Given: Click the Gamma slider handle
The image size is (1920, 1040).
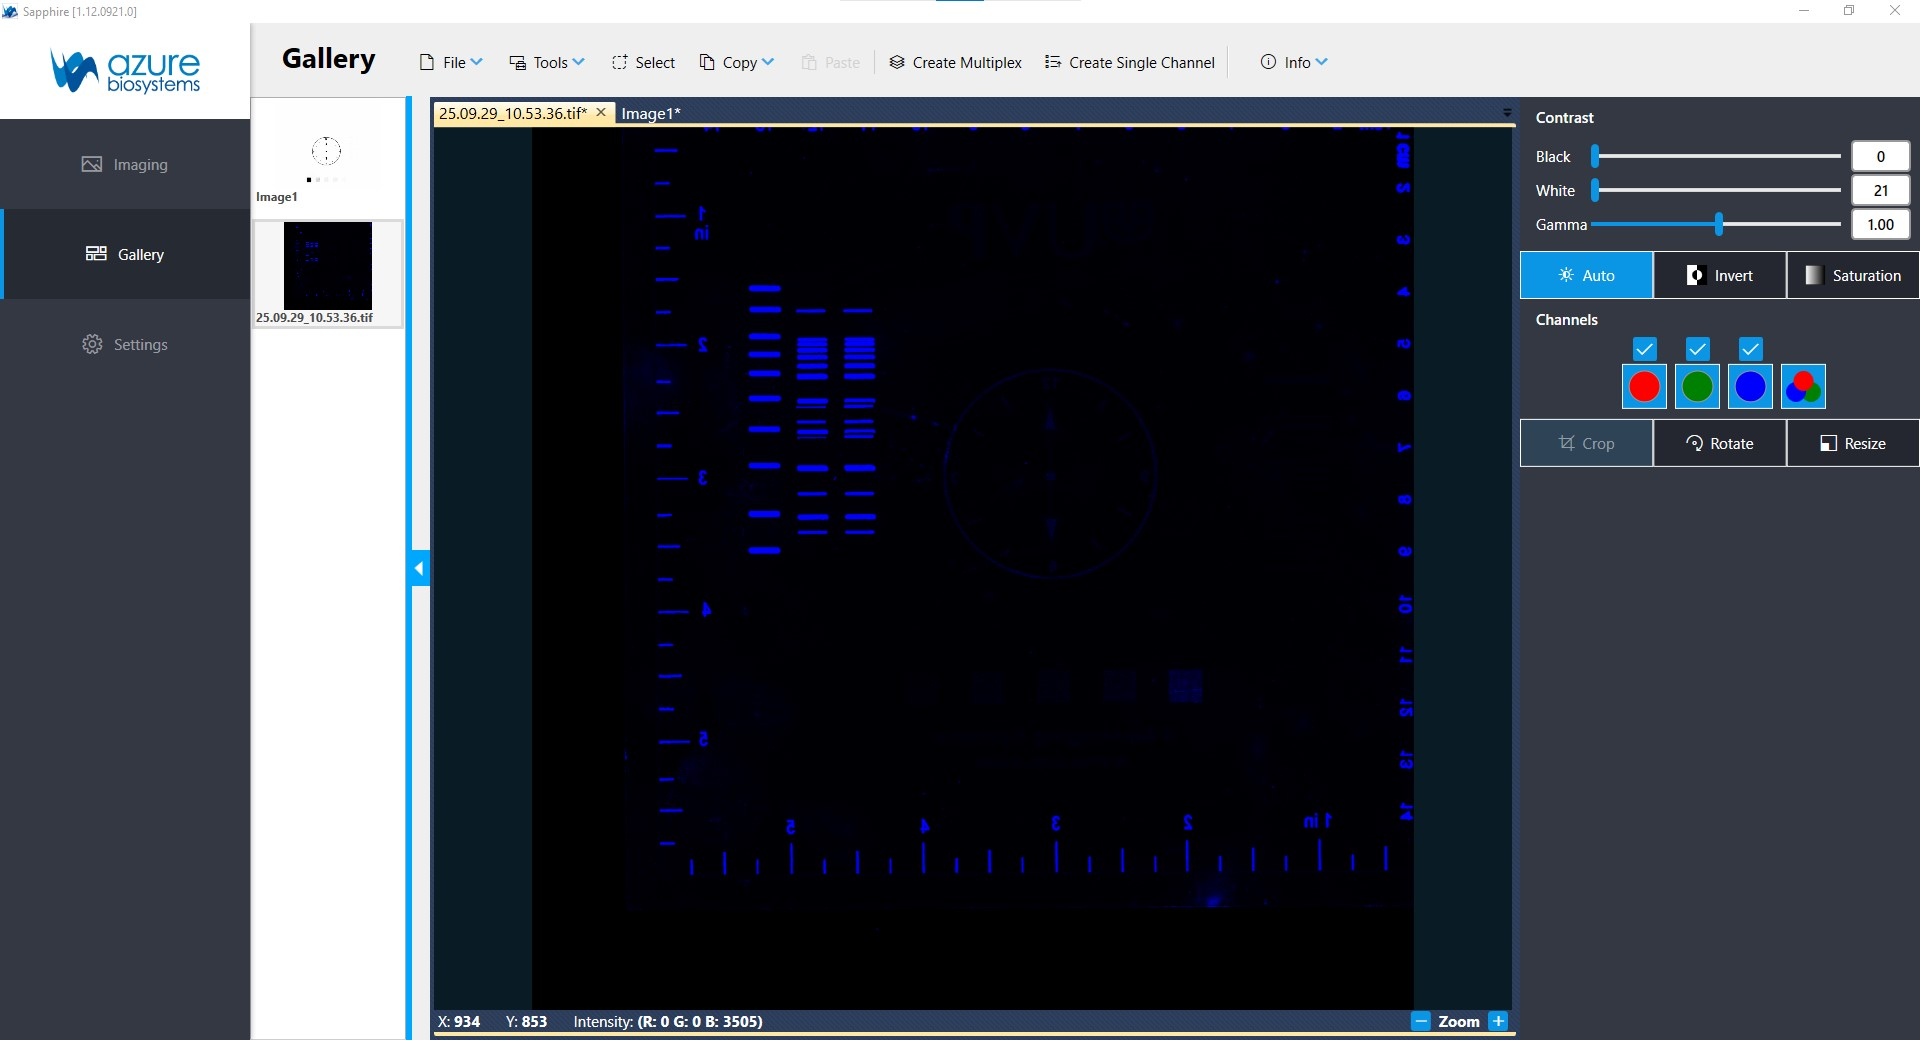Looking at the screenshot, I should pos(1719,224).
